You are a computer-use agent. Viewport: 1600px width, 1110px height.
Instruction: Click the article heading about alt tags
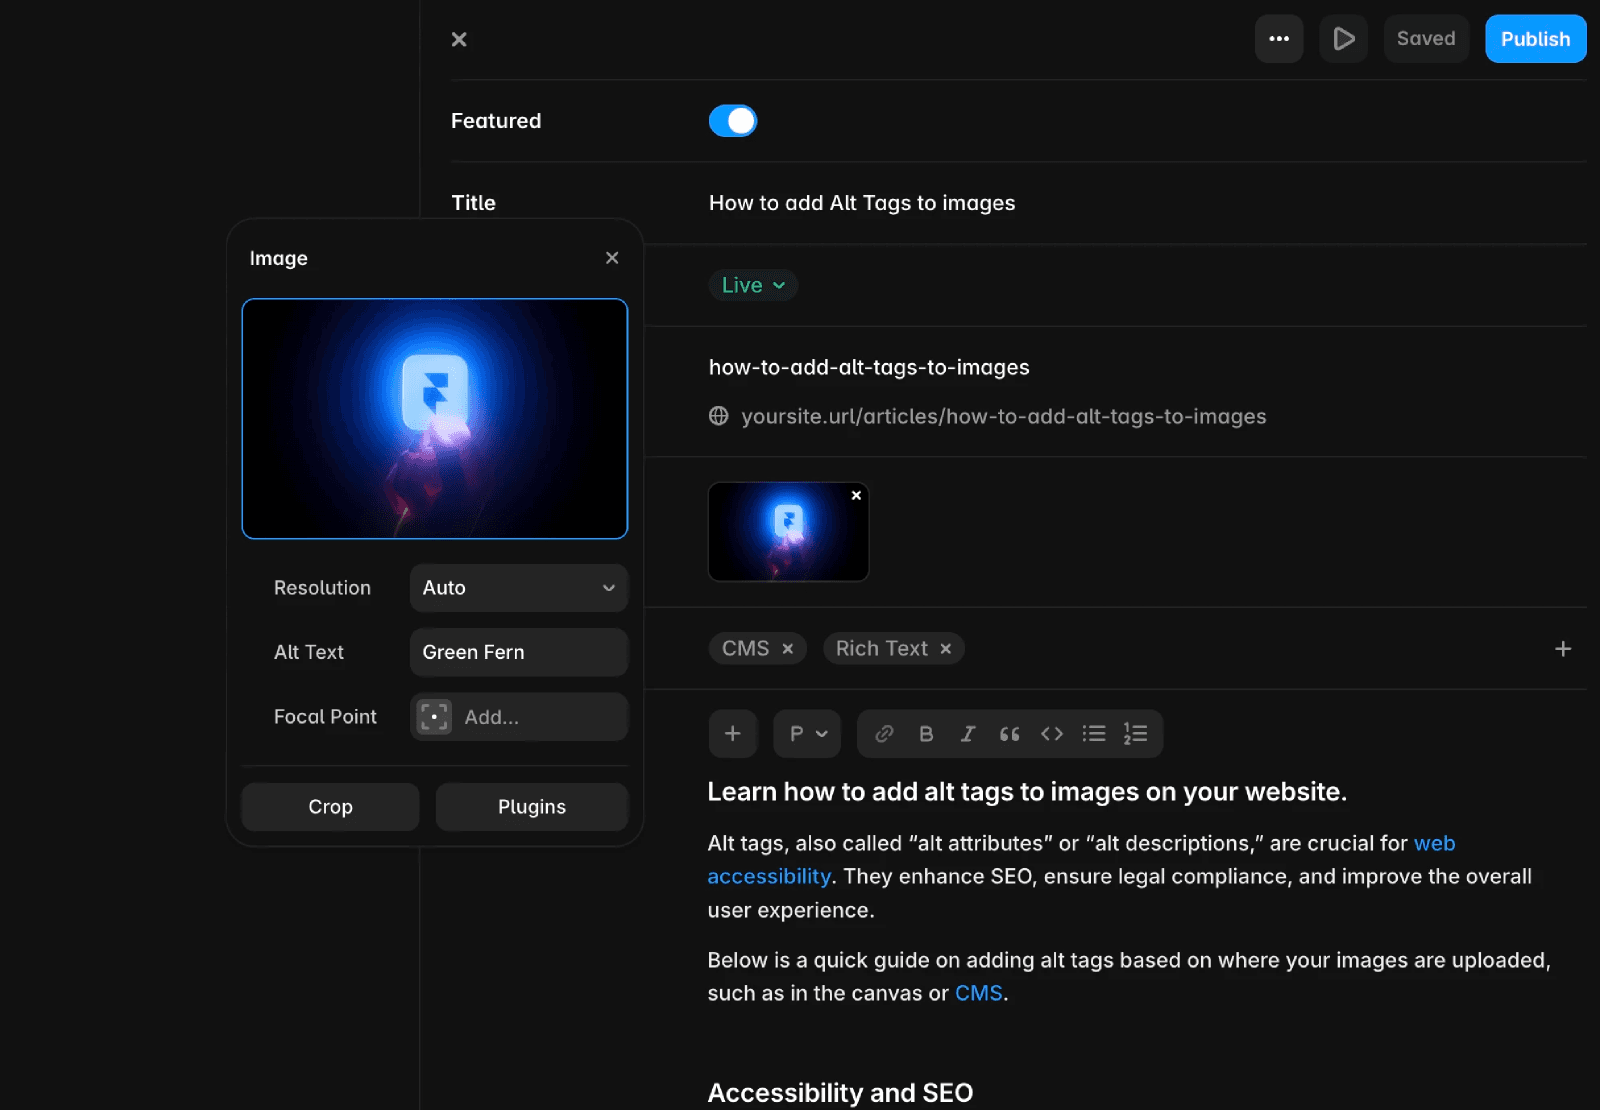[x=1027, y=792]
